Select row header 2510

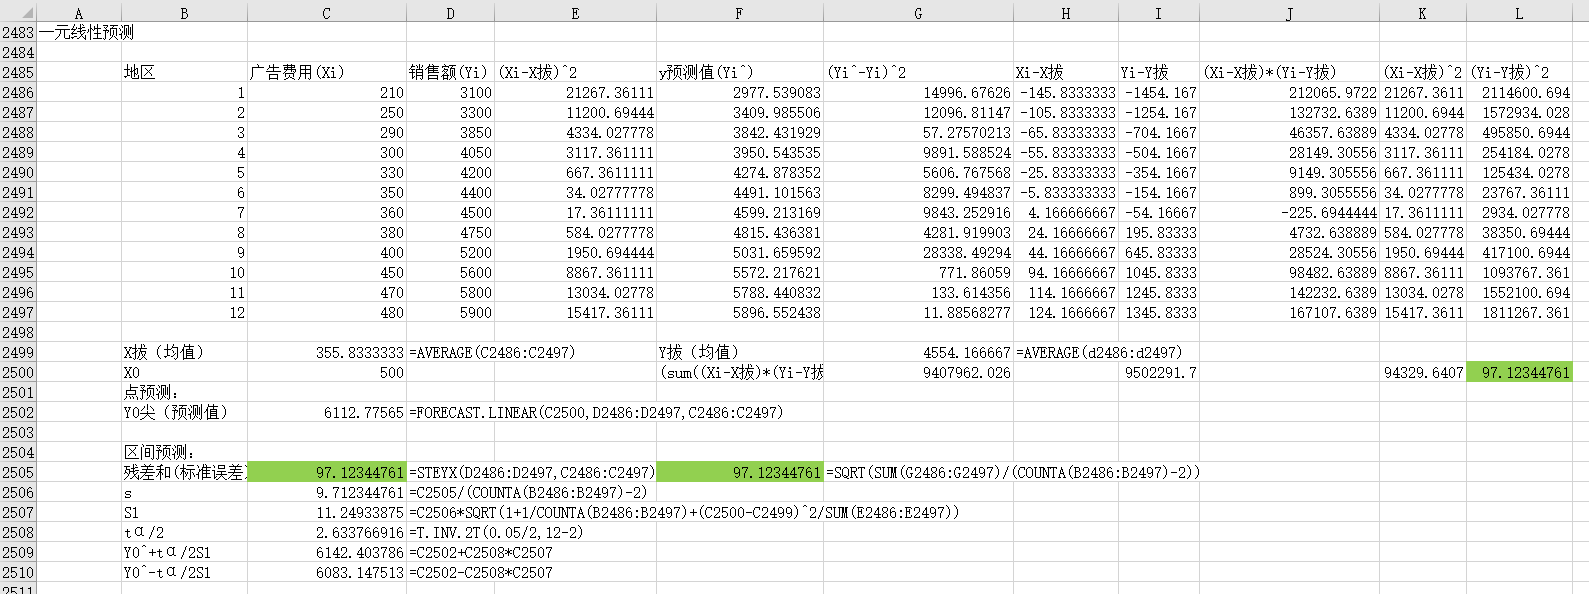click(18, 572)
